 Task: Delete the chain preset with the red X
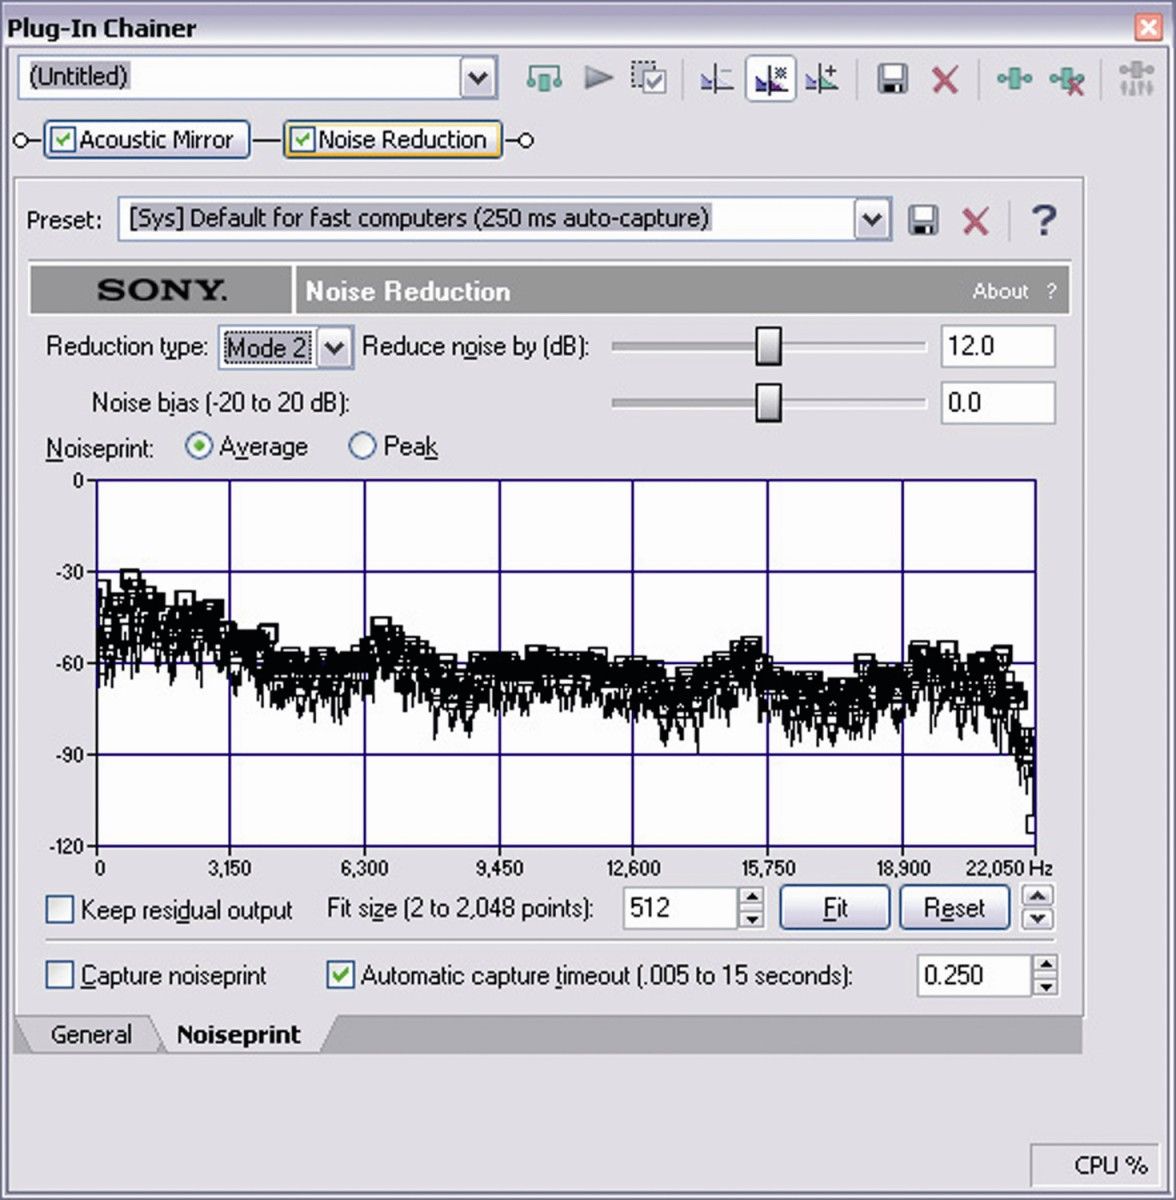945,78
